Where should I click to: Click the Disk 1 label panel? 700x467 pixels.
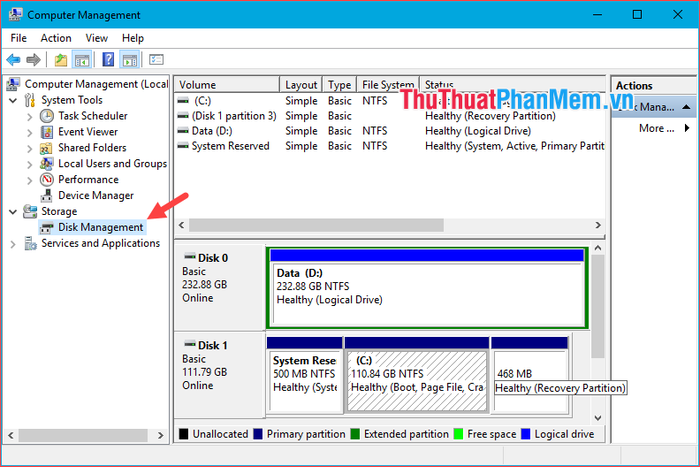220,374
